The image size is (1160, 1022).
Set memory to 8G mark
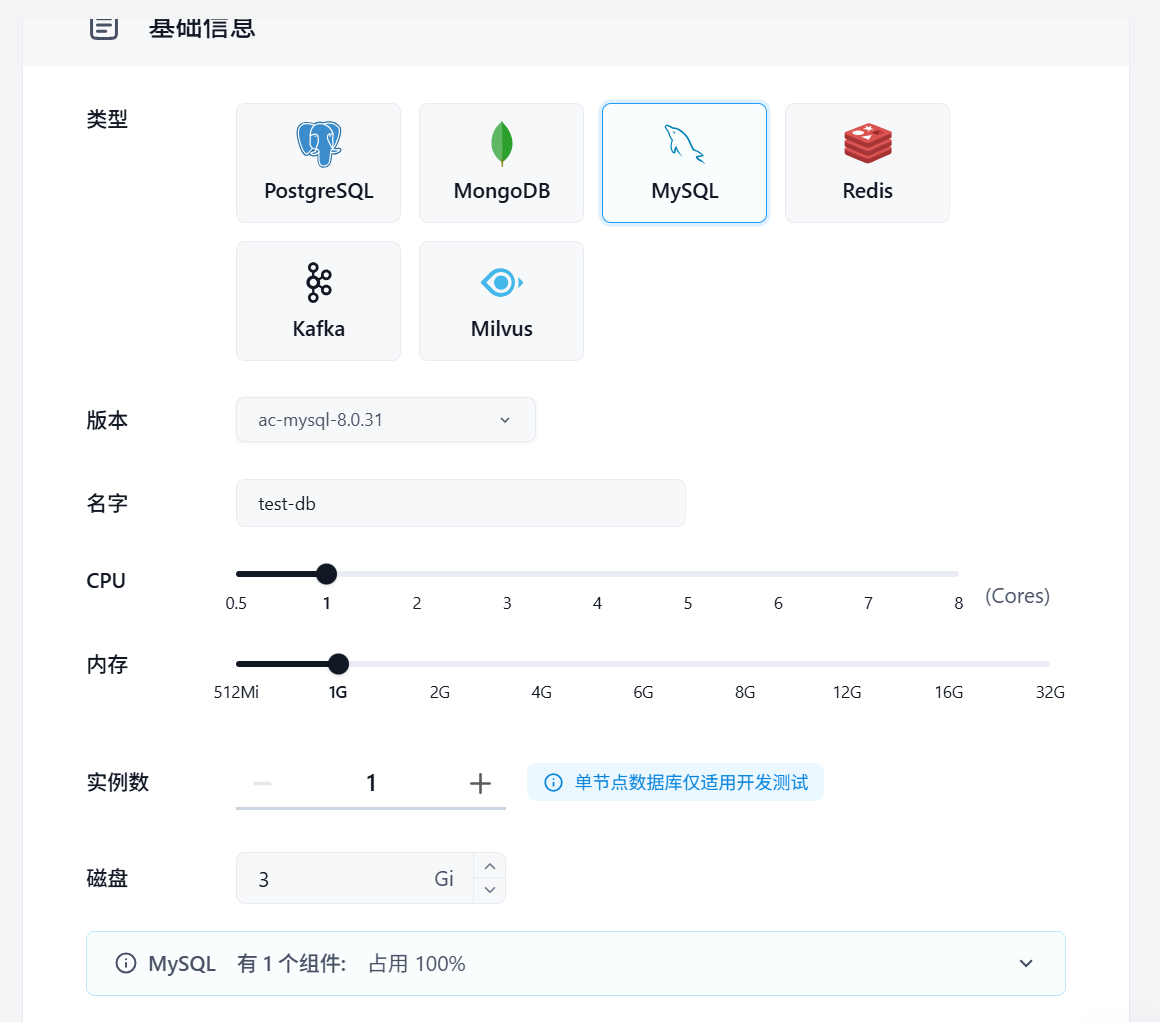coord(745,692)
